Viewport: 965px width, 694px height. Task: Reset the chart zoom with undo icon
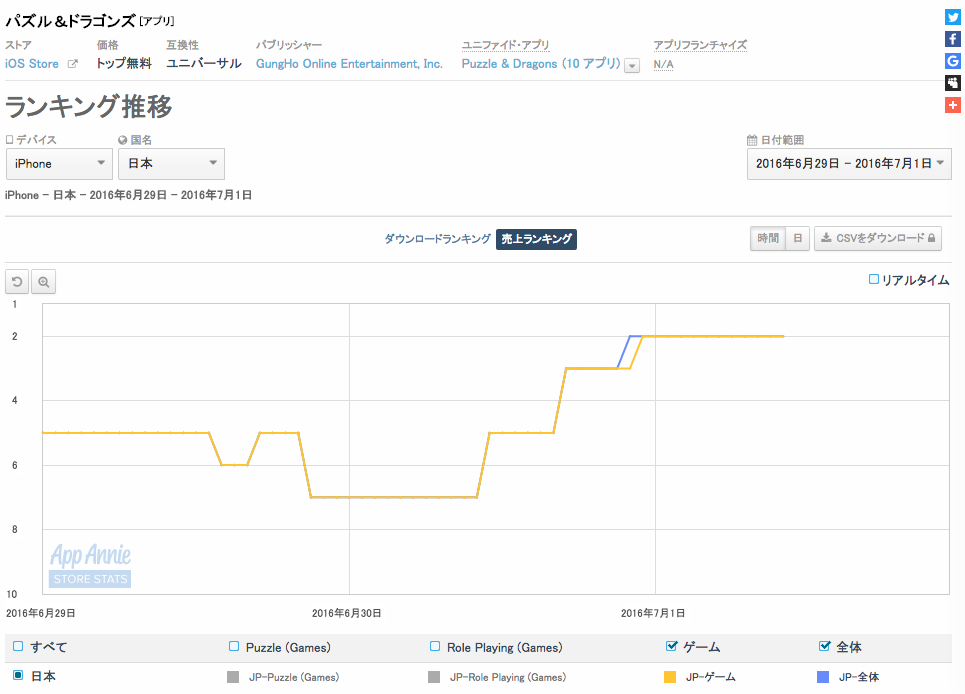pyautogui.click(x=17, y=282)
